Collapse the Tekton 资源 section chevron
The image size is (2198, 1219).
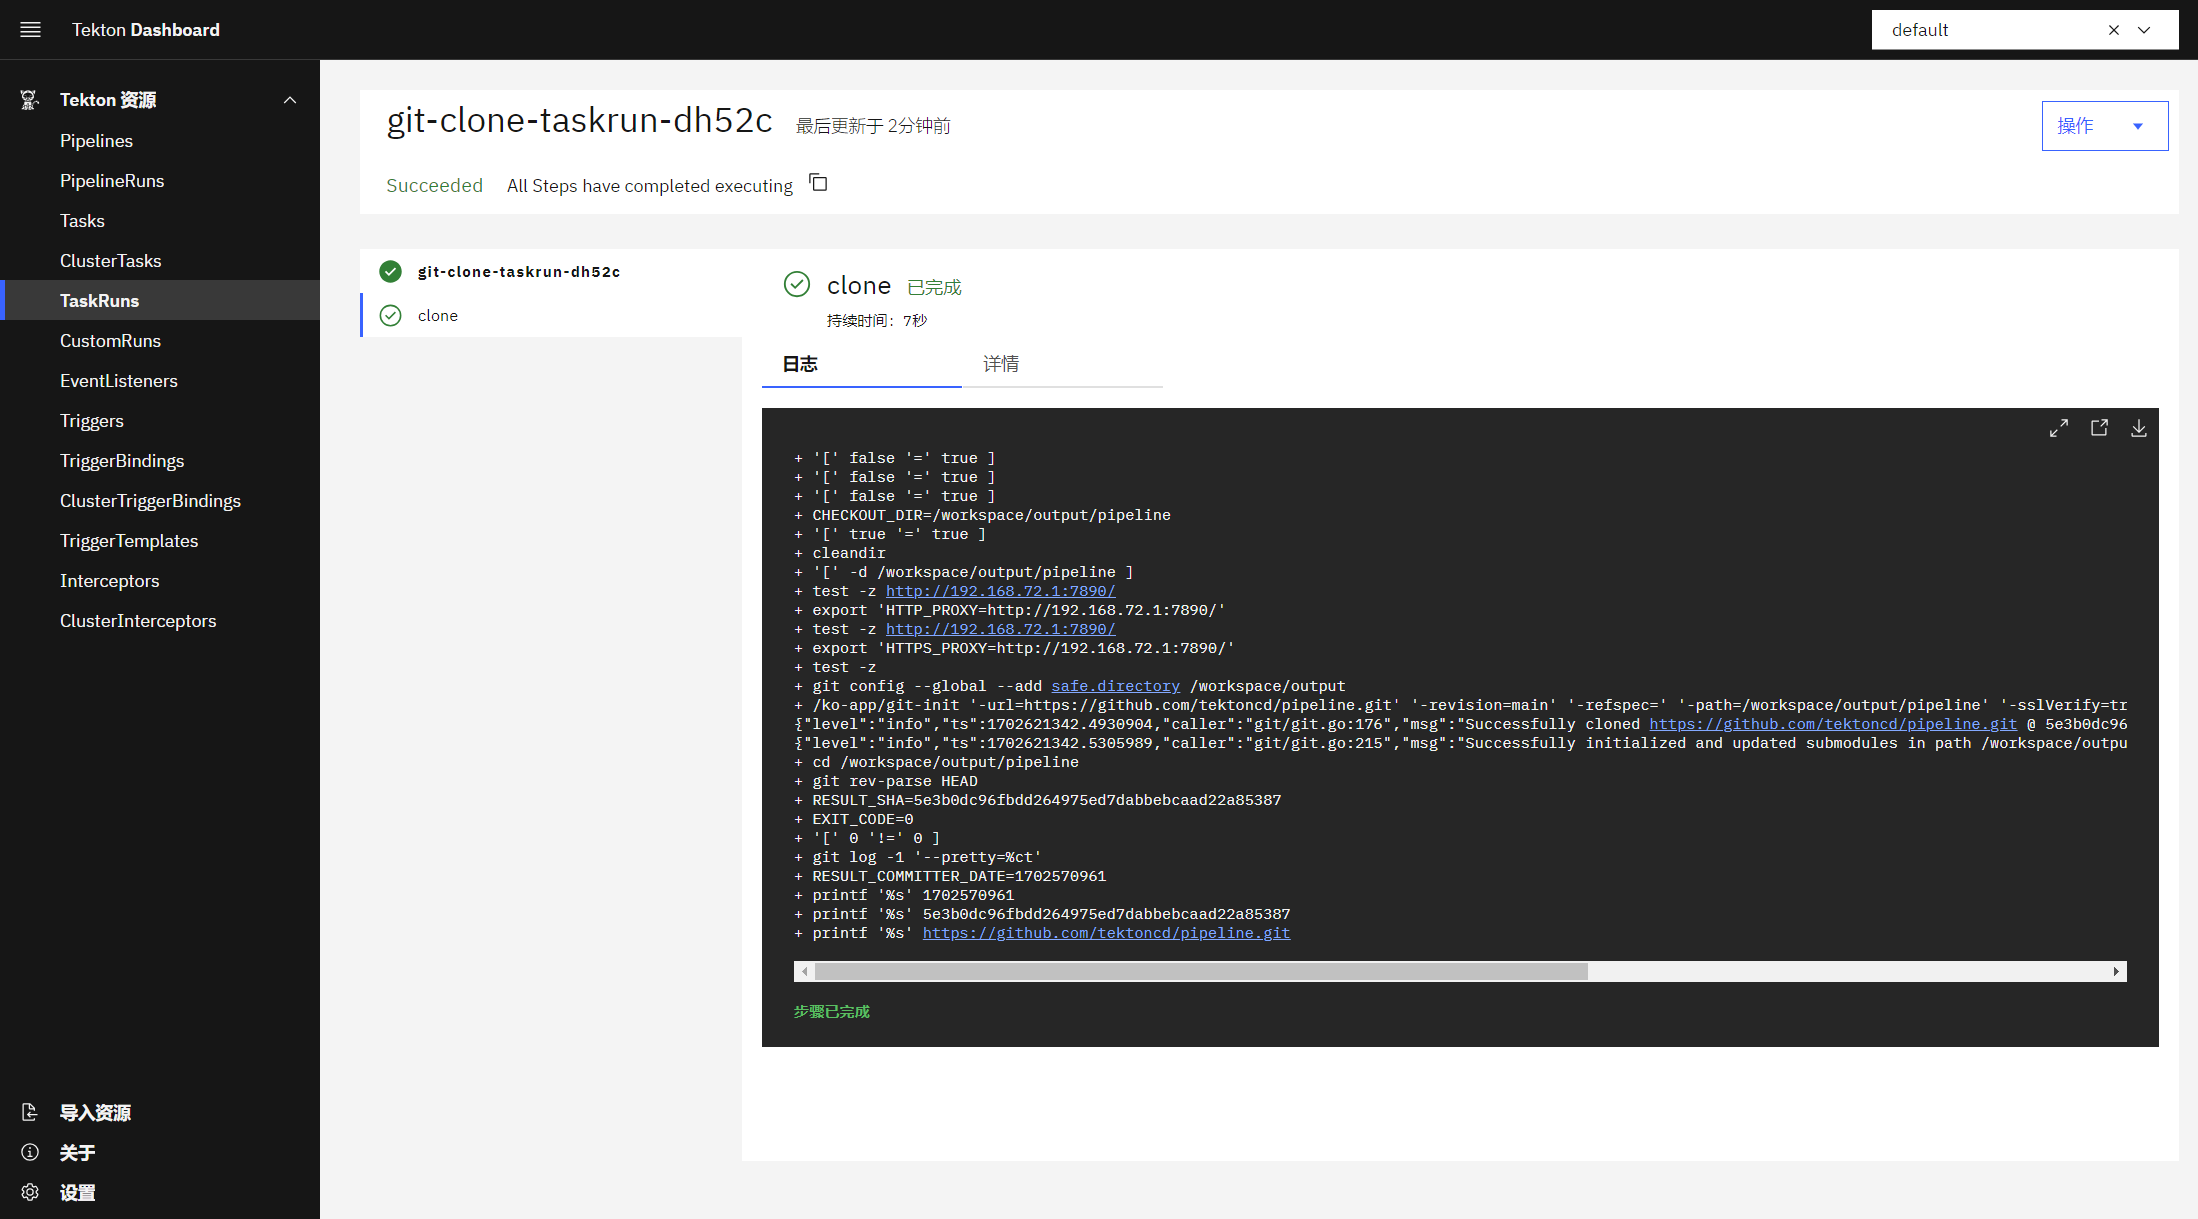(290, 100)
